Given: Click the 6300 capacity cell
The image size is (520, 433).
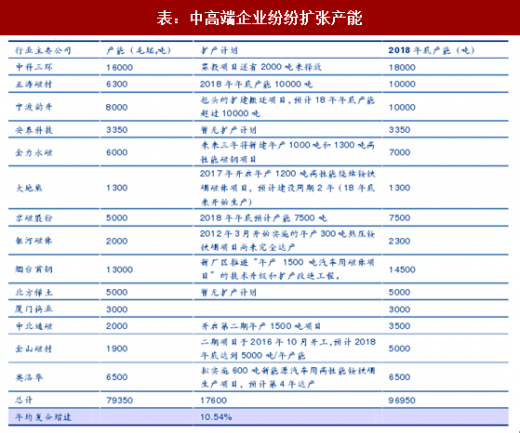Looking at the screenshot, I should (117, 84).
